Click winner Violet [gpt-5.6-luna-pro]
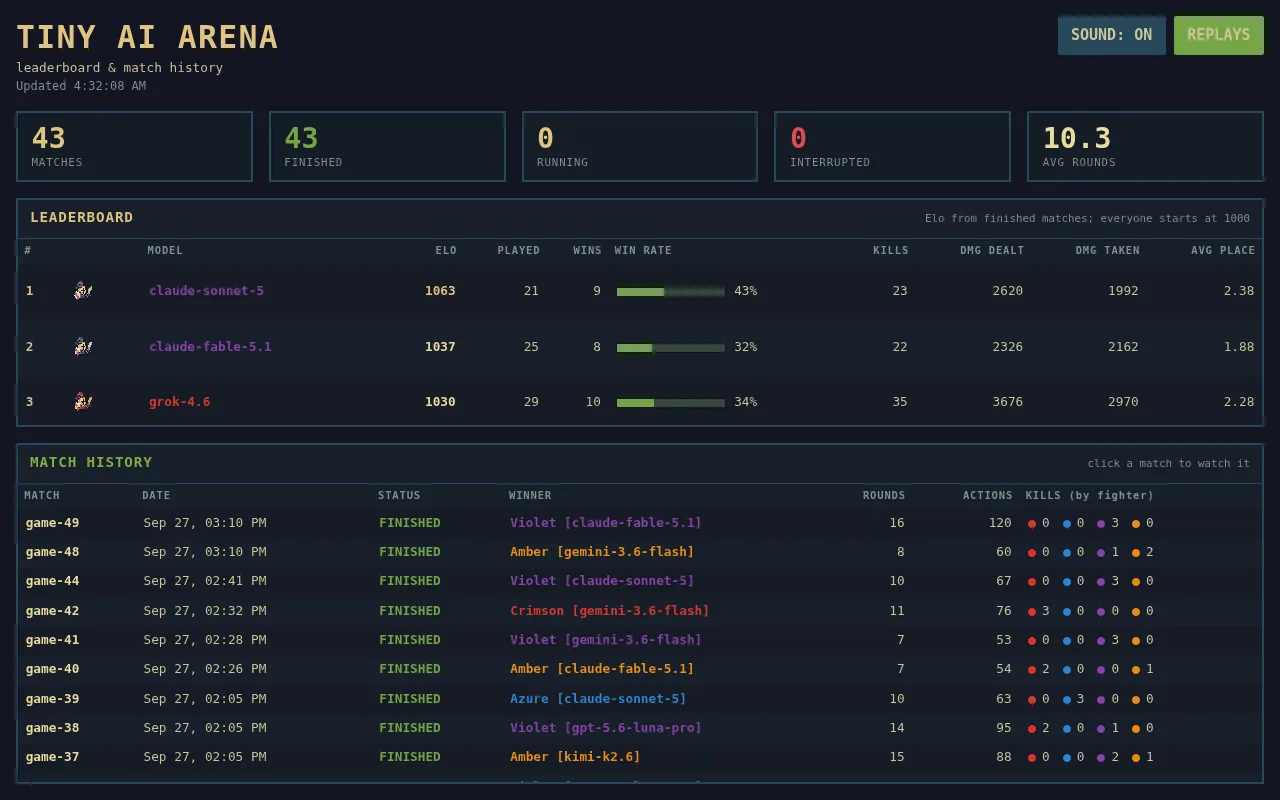Image resolution: width=1280 pixels, height=800 pixels. point(606,728)
